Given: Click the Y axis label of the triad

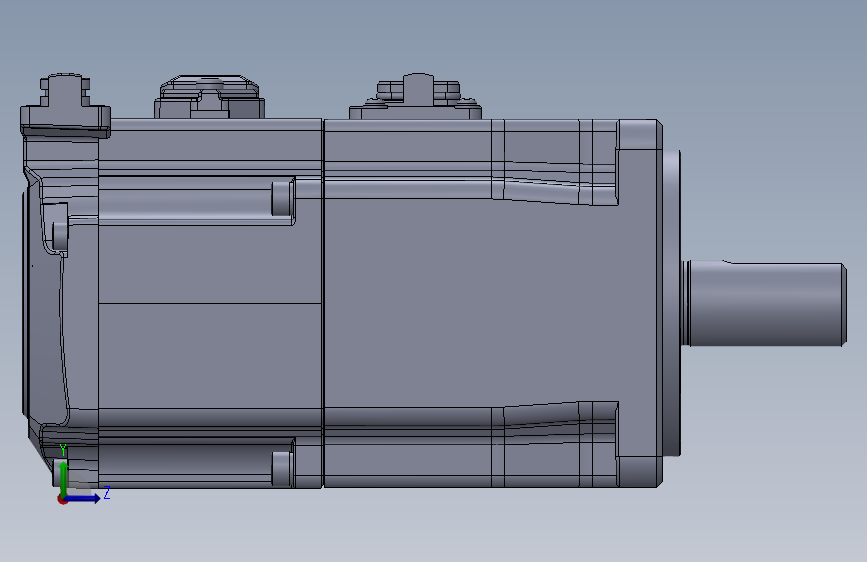Looking at the screenshot, I should click(63, 450).
